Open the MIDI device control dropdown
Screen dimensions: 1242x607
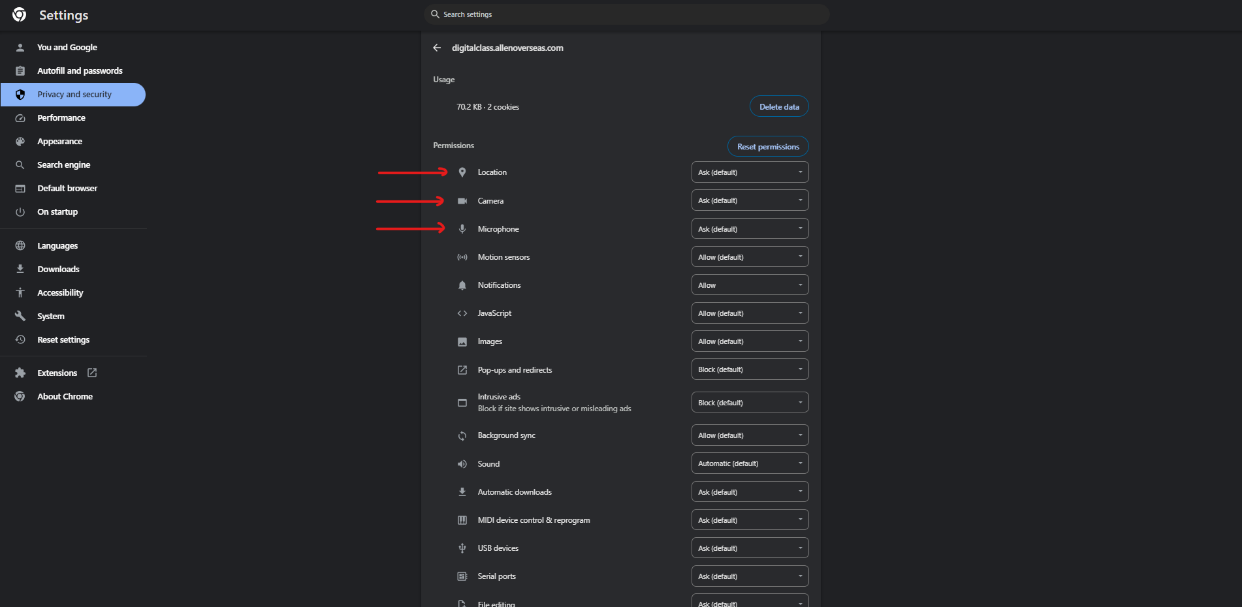coord(750,520)
